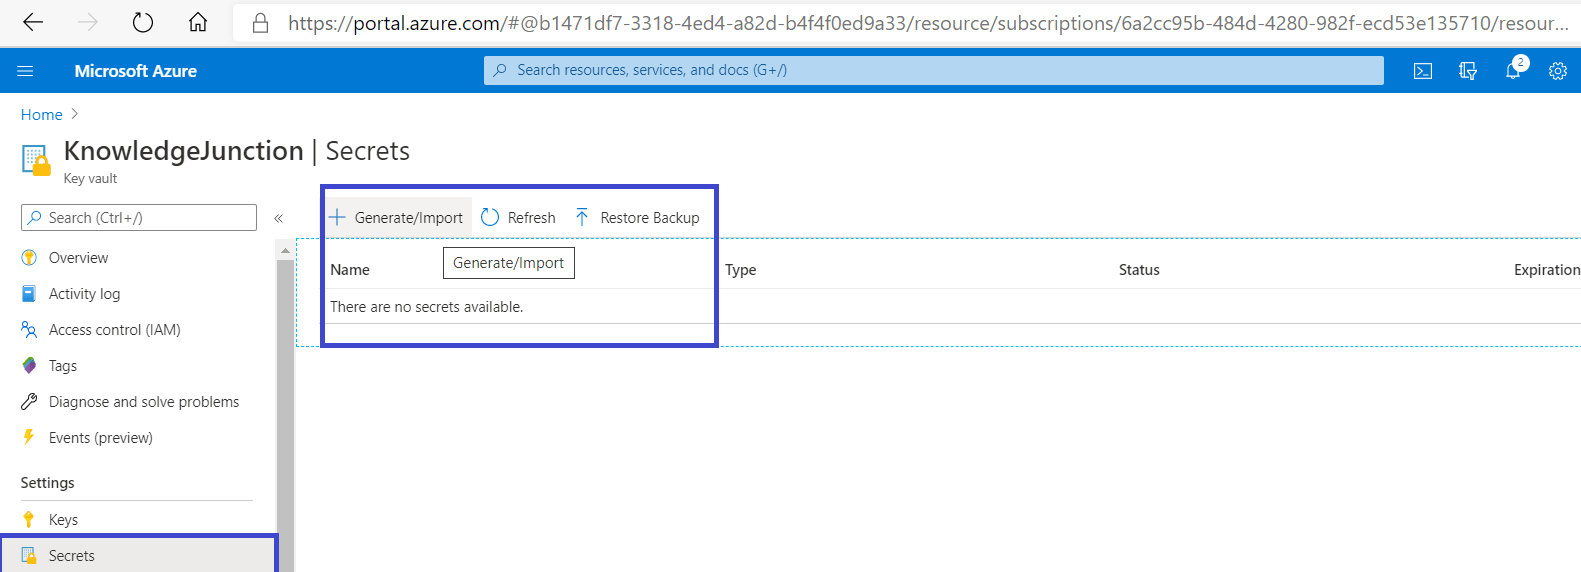This screenshot has height=572, width=1581.
Task: Open the Directory and subscription filter icon
Action: (x=1468, y=71)
